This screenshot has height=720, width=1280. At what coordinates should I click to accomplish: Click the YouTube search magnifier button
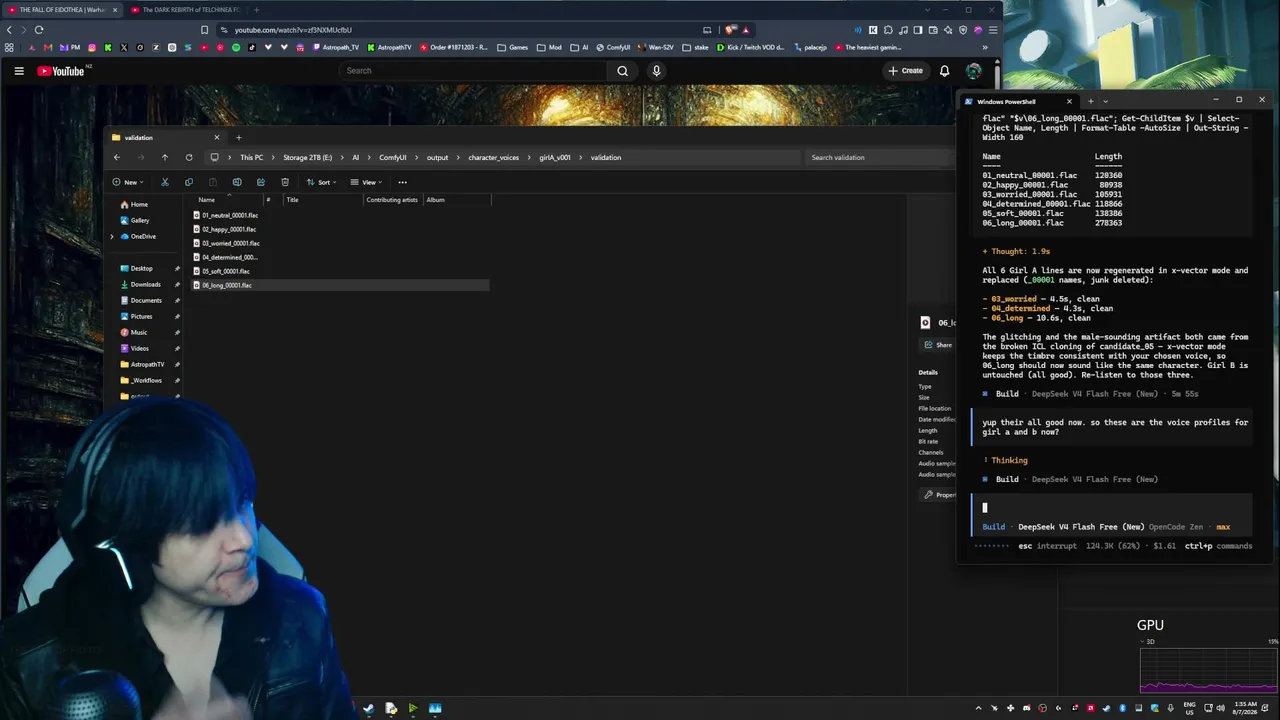622,71
